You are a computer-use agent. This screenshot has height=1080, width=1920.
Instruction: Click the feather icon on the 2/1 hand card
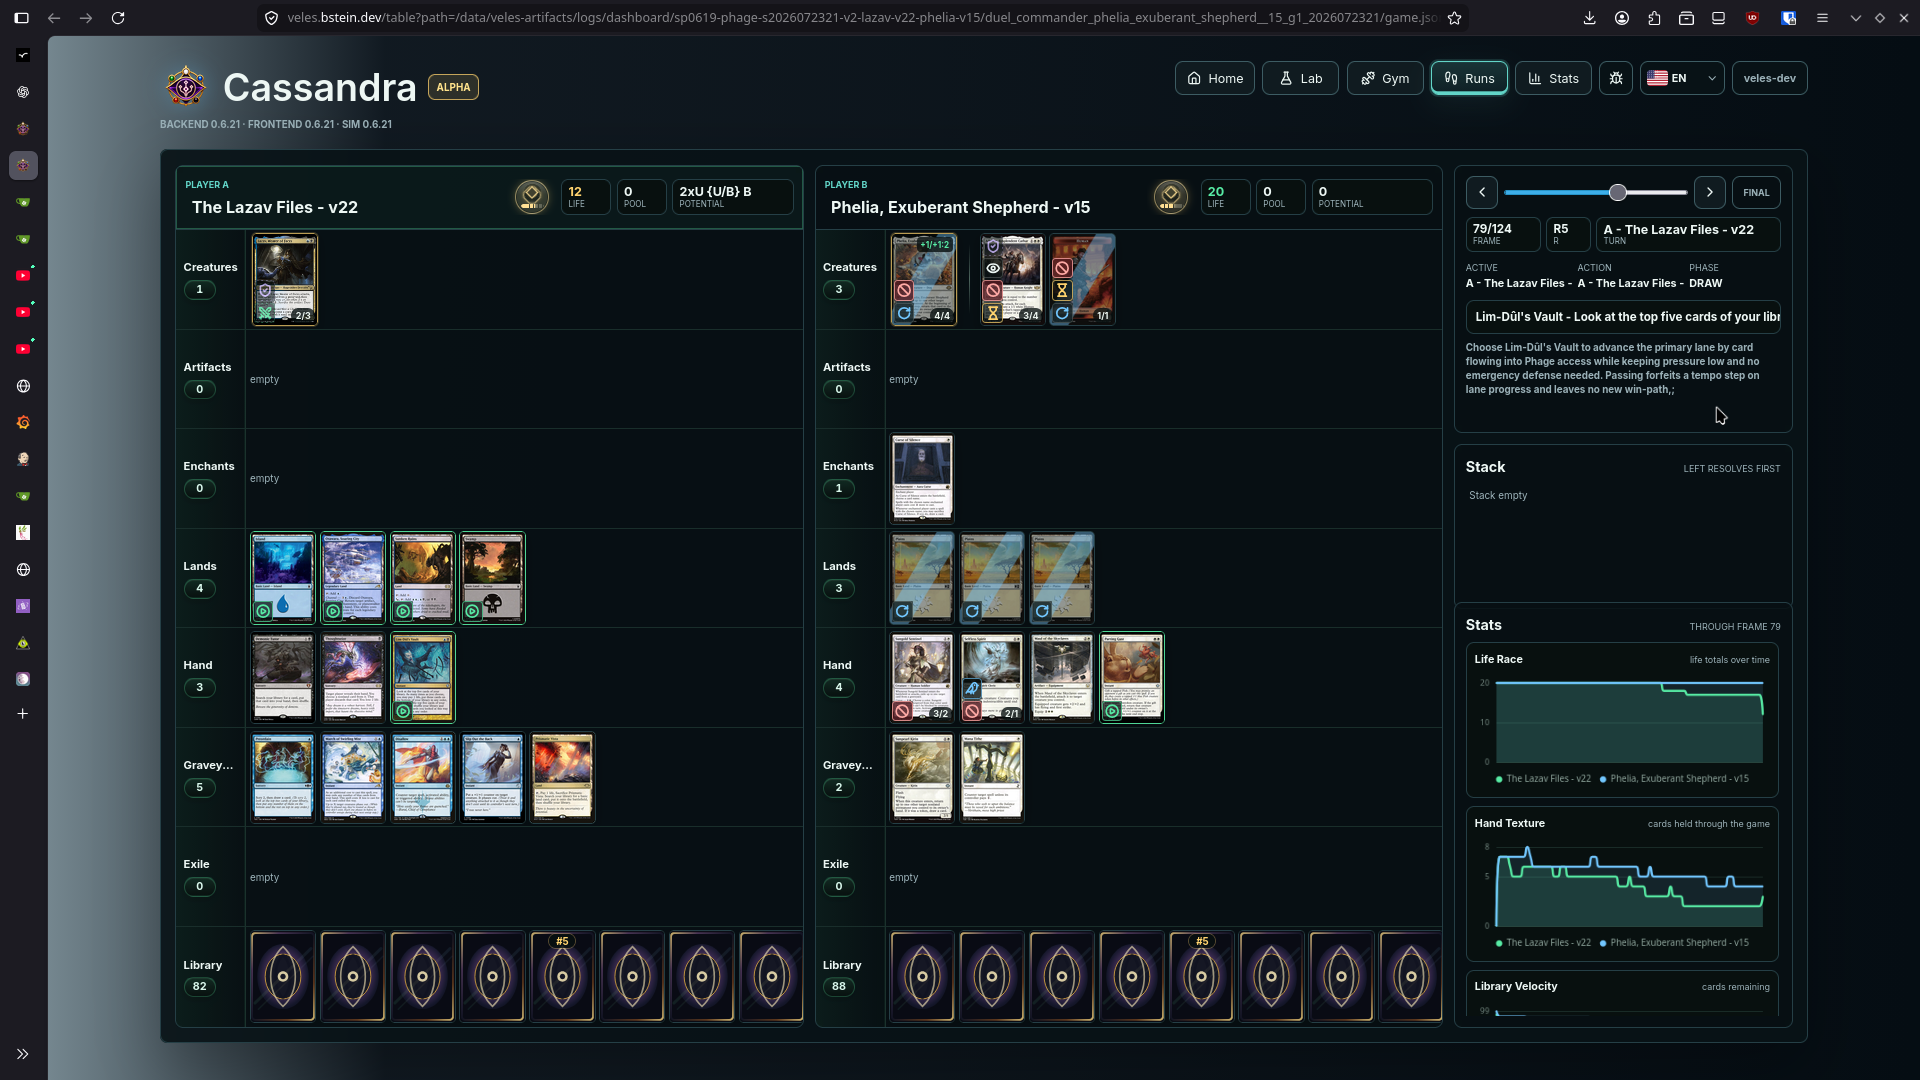(x=972, y=689)
